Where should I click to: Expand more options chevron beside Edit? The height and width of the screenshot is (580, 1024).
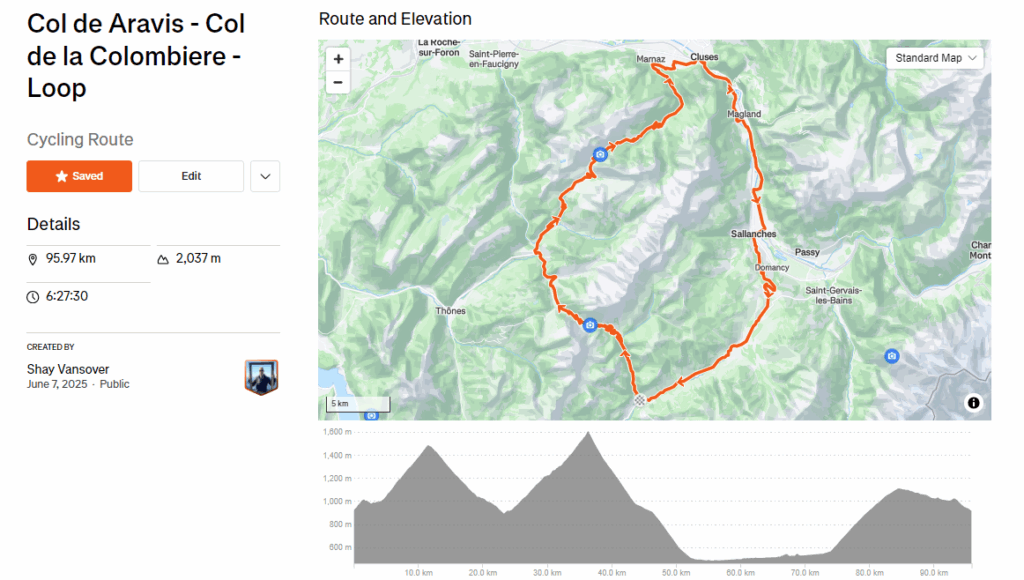(x=265, y=176)
